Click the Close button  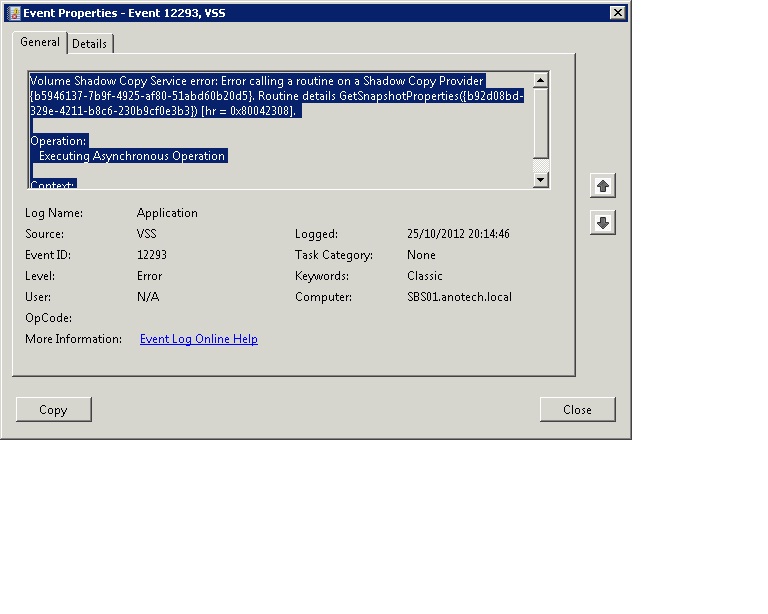[577, 409]
